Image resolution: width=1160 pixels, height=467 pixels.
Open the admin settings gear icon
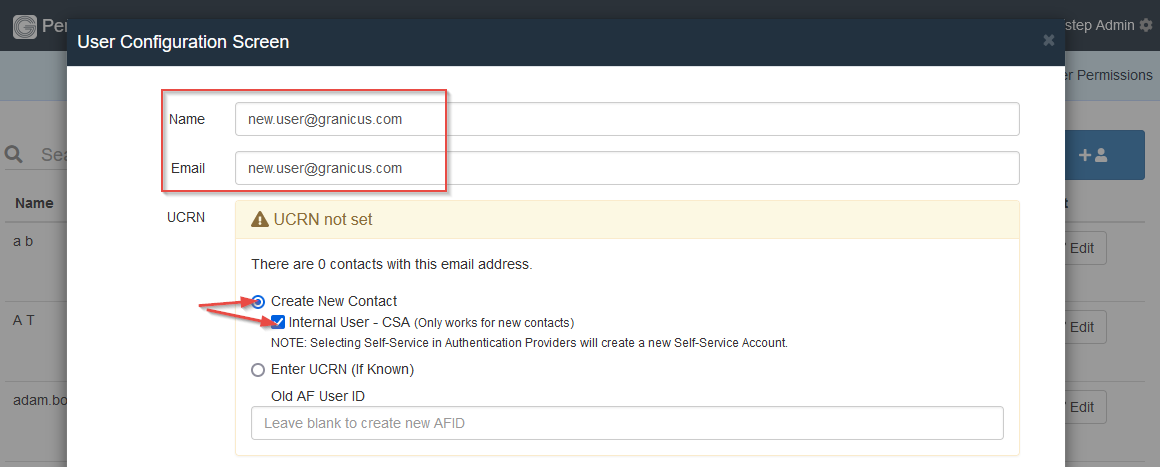(x=1146, y=25)
